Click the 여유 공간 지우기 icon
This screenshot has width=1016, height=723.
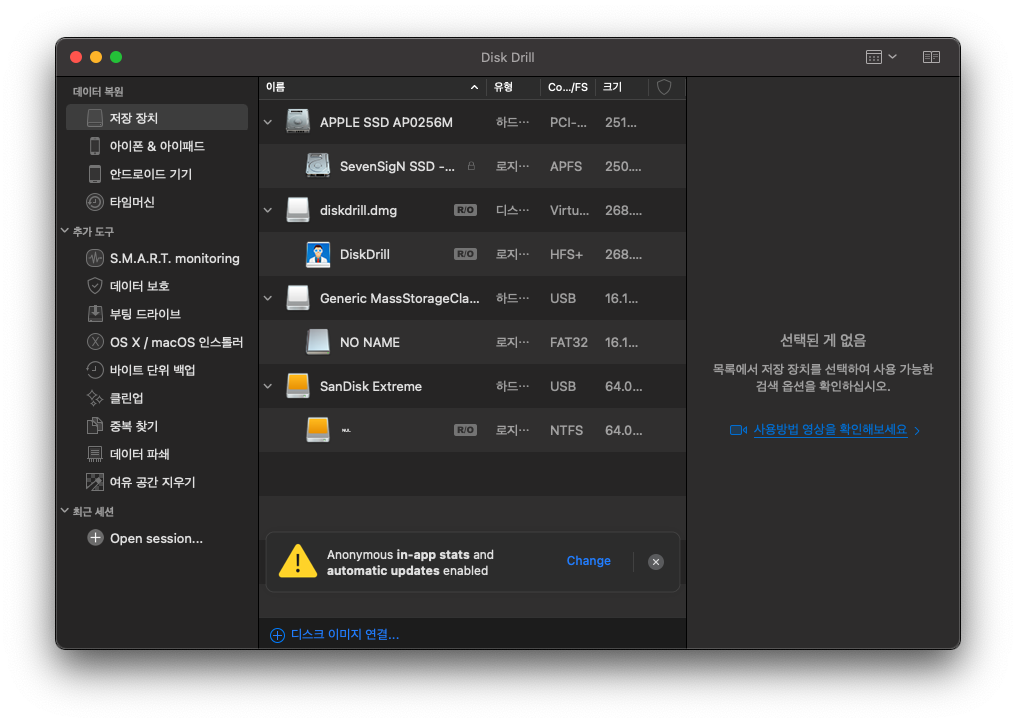click(95, 481)
